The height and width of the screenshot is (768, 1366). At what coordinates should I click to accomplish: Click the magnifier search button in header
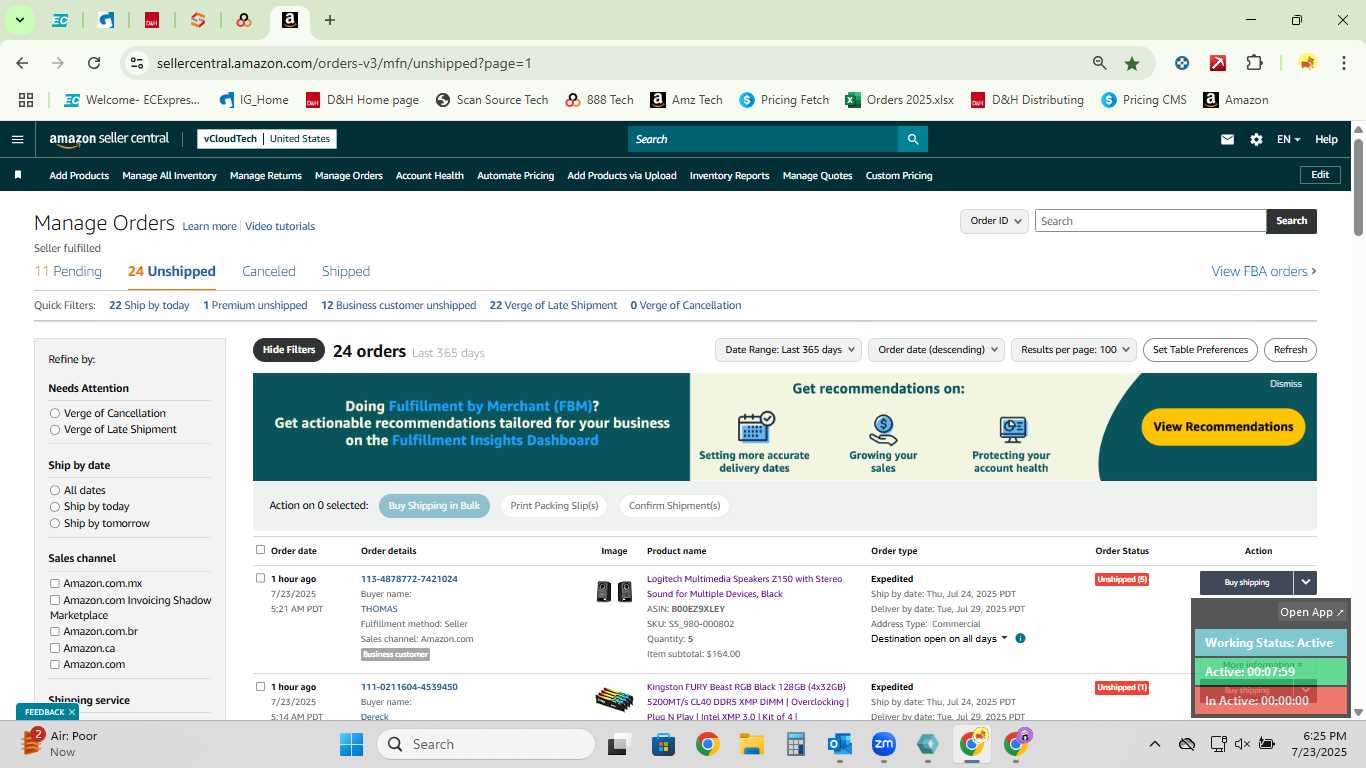pos(912,139)
